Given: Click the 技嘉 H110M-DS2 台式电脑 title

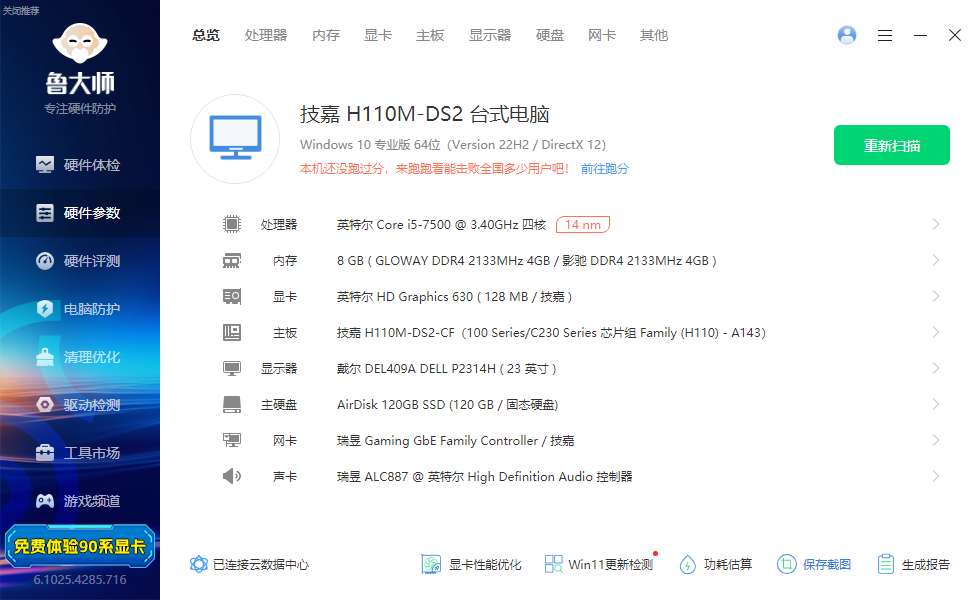Looking at the screenshot, I should (424, 114).
